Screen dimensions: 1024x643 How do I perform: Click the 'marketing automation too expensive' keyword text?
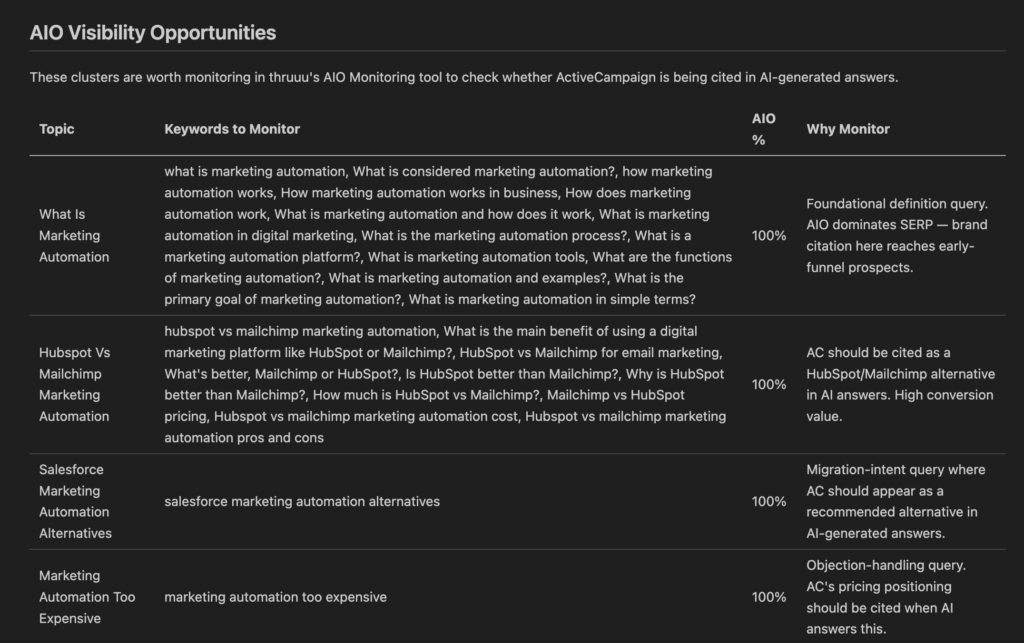click(x=275, y=597)
